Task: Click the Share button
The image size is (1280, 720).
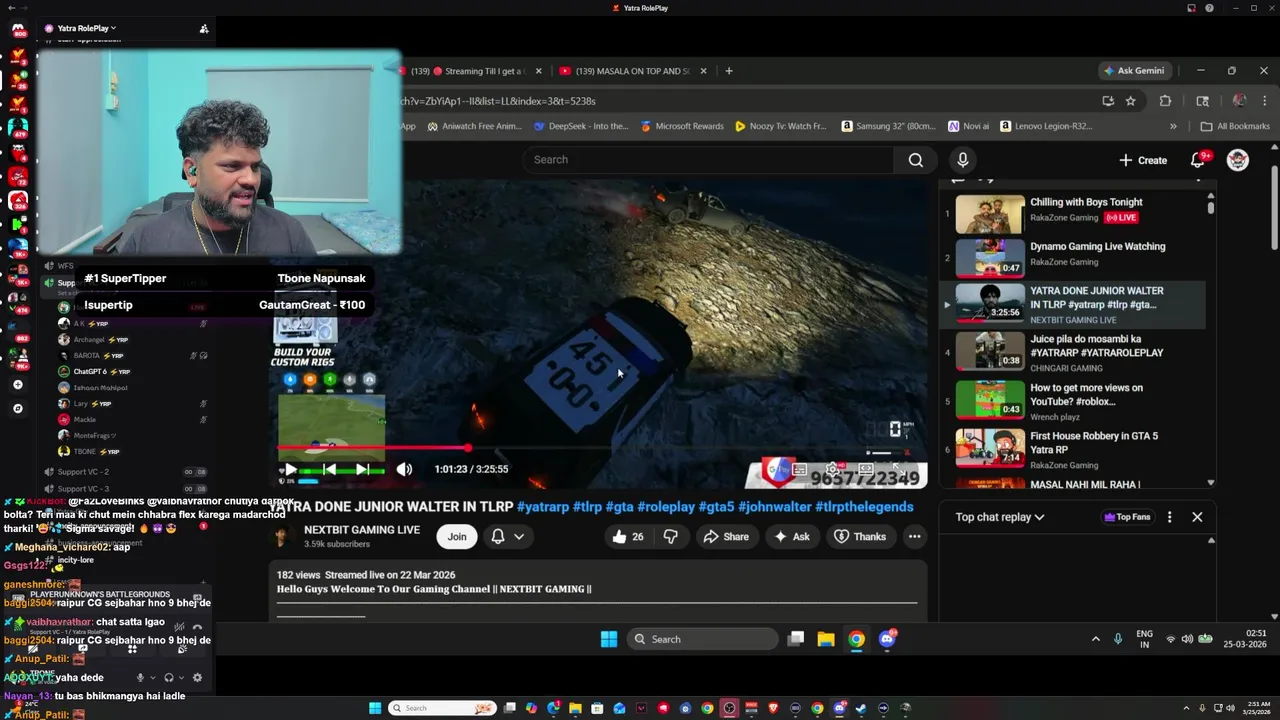Action: (726, 537)
